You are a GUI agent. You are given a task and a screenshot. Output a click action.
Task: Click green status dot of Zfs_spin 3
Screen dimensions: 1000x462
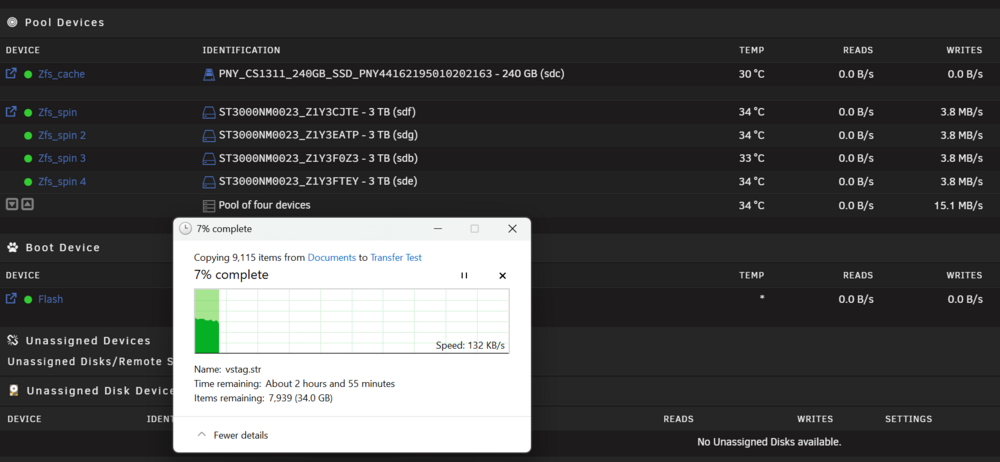28,159
